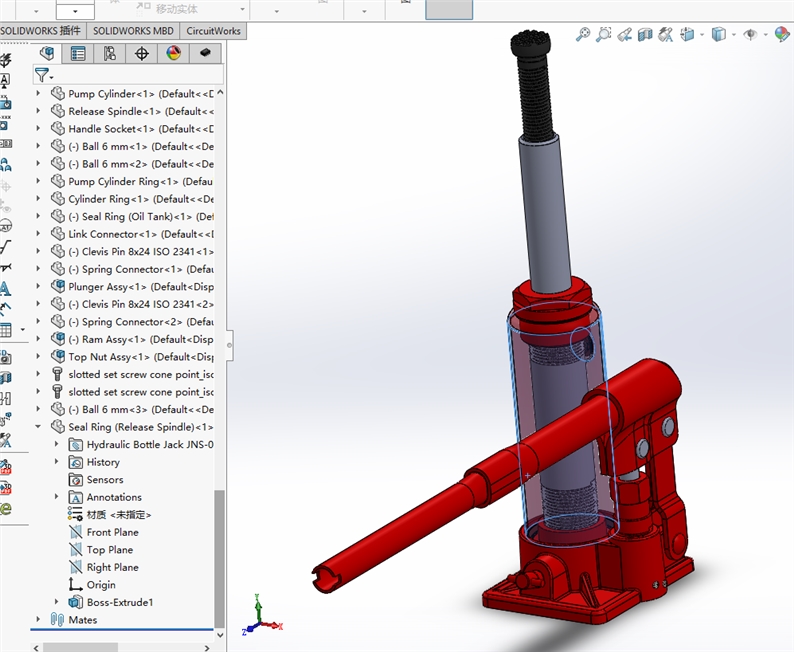Collapse the Seal Ring (Release Spindle)<1> node
794x652 pixels.
[38, 427]
